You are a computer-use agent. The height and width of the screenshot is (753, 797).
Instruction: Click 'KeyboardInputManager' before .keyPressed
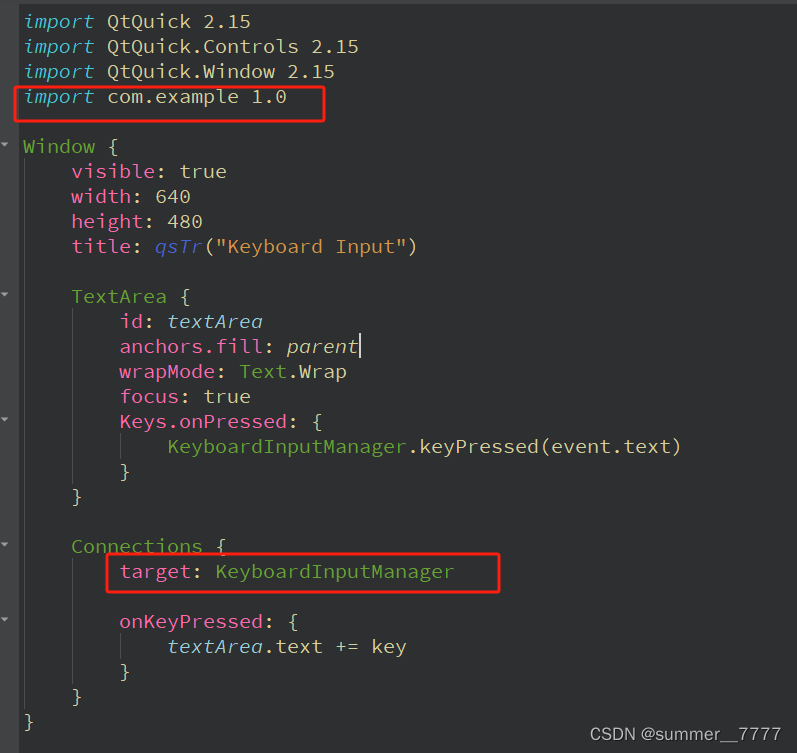pos(287,446)
